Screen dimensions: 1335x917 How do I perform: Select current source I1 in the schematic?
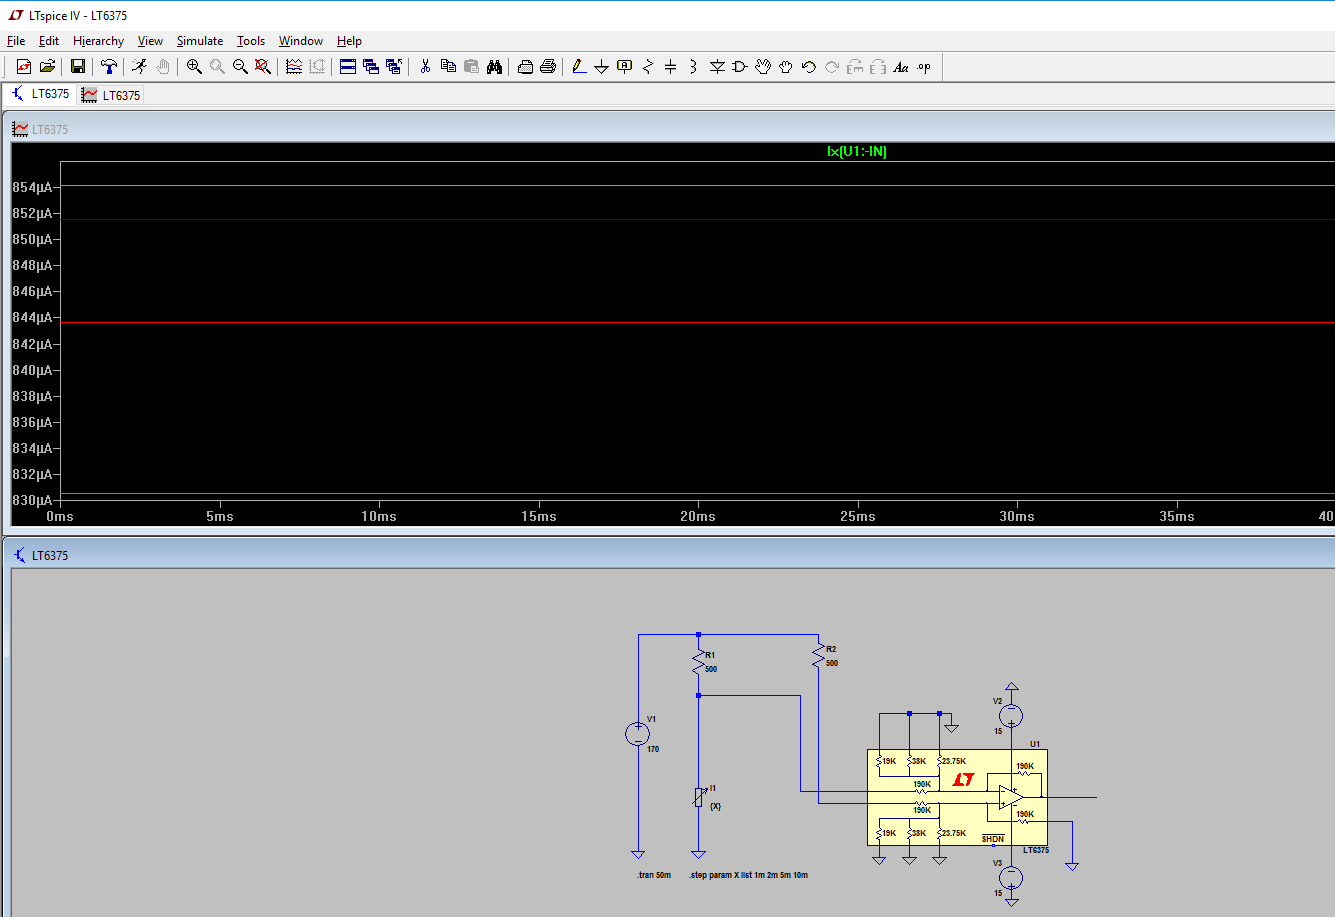(x=698, y=797)
